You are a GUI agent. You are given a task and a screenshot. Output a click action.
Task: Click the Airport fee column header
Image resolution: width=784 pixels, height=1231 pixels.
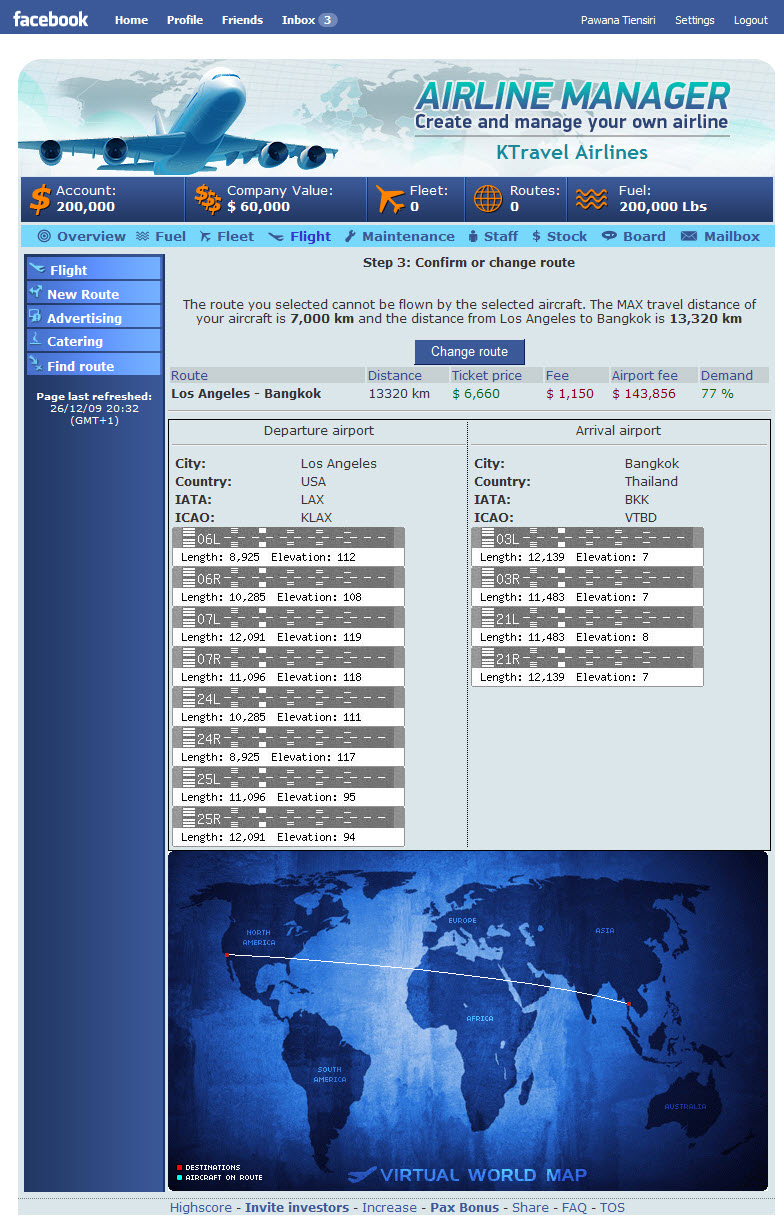[x=645, y=375]
